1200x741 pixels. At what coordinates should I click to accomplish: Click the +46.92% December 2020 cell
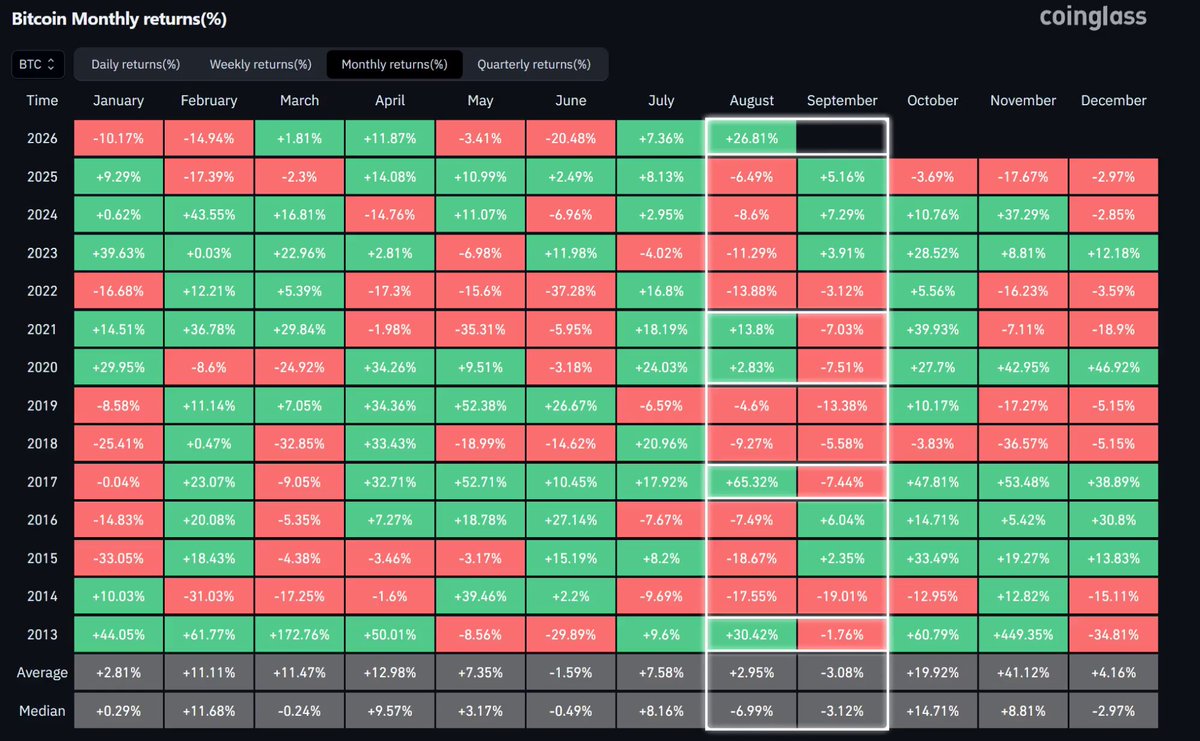(1114, 367)
